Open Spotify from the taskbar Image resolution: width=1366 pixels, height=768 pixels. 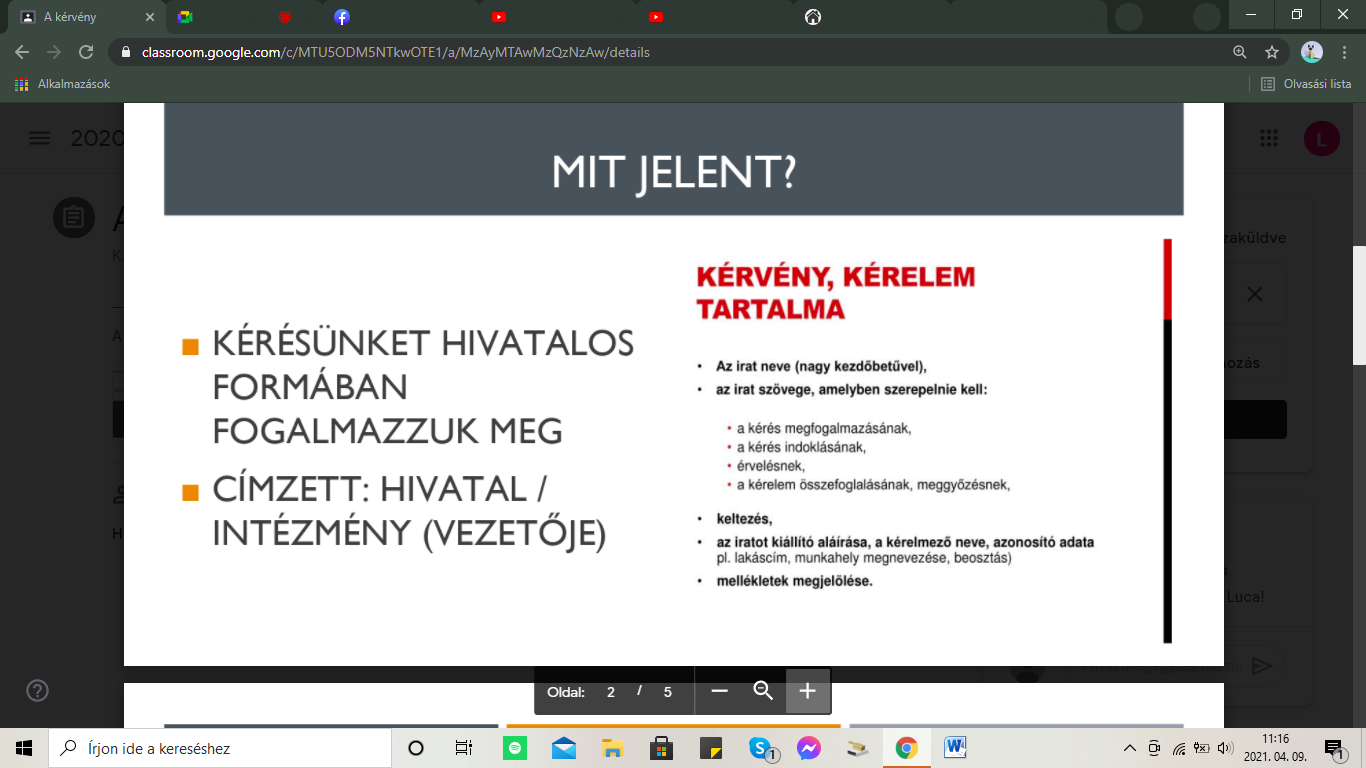coord(515,748)
